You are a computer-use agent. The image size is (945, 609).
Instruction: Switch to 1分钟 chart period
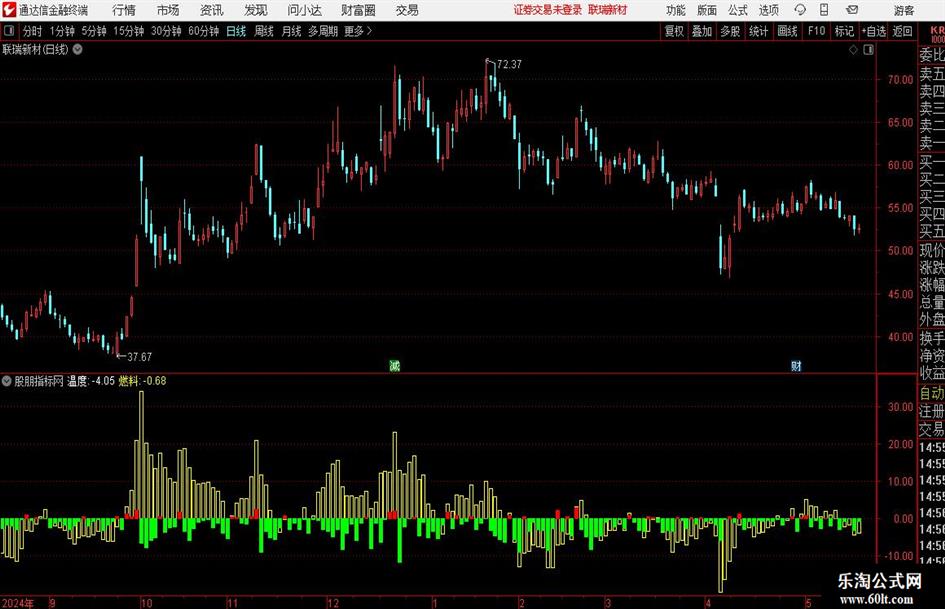tap(62, 31)
